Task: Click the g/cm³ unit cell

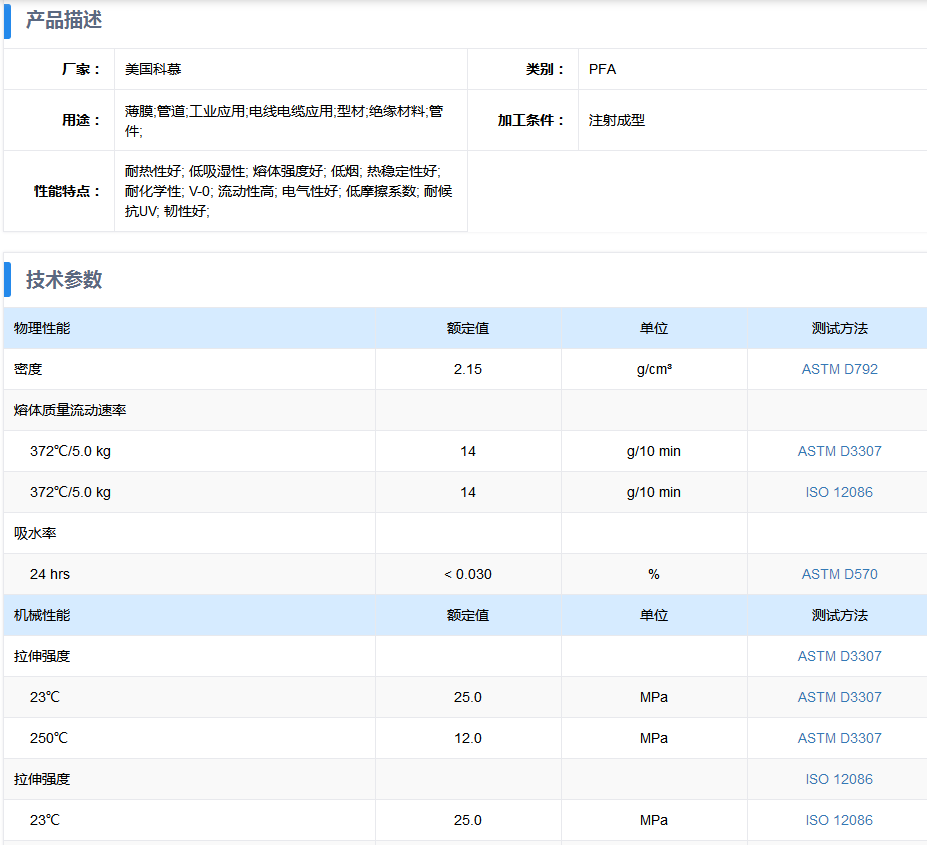Action: click(654, 369)
